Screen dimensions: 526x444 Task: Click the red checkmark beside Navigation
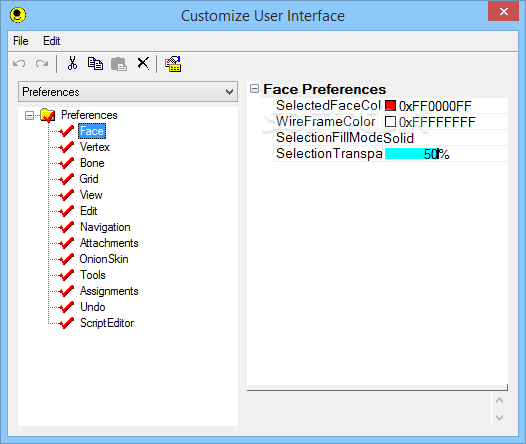point(66,227)
